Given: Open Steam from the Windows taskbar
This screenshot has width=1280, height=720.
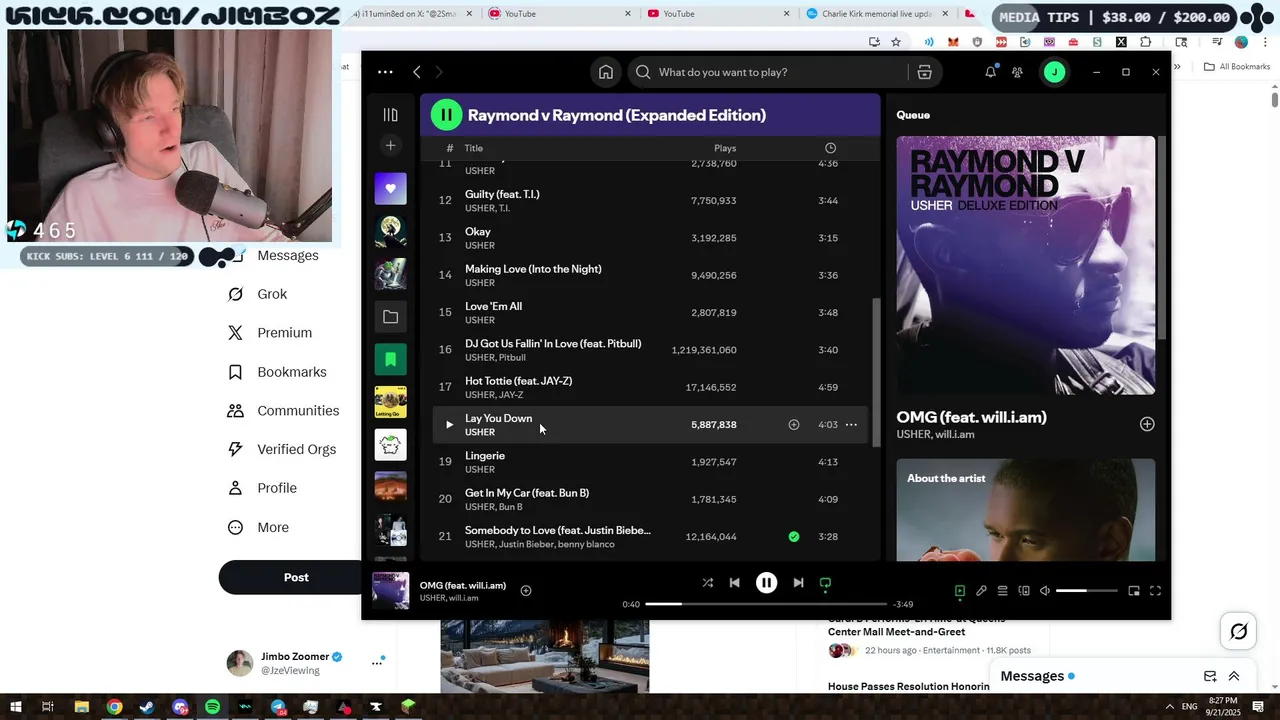Looking at the screenshot, I should tap(147, 707).
